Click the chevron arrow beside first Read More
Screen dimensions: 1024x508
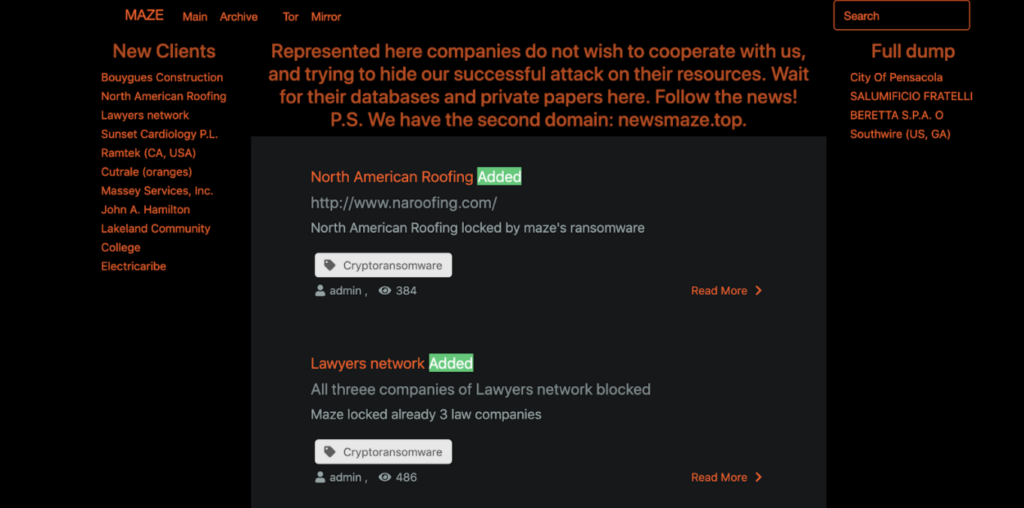[758, 291]
